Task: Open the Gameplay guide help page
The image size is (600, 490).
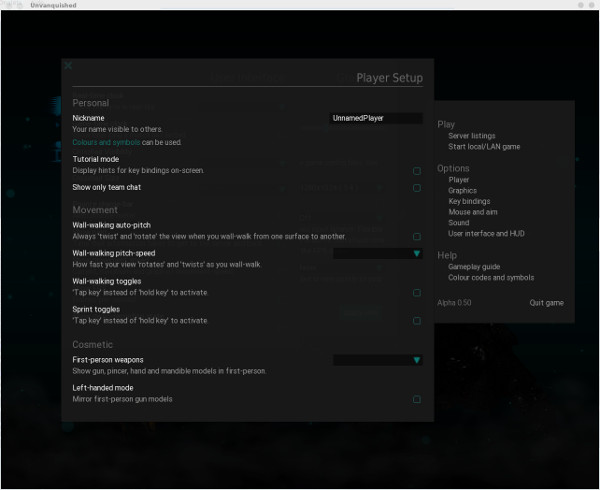Action: [474, 267]
